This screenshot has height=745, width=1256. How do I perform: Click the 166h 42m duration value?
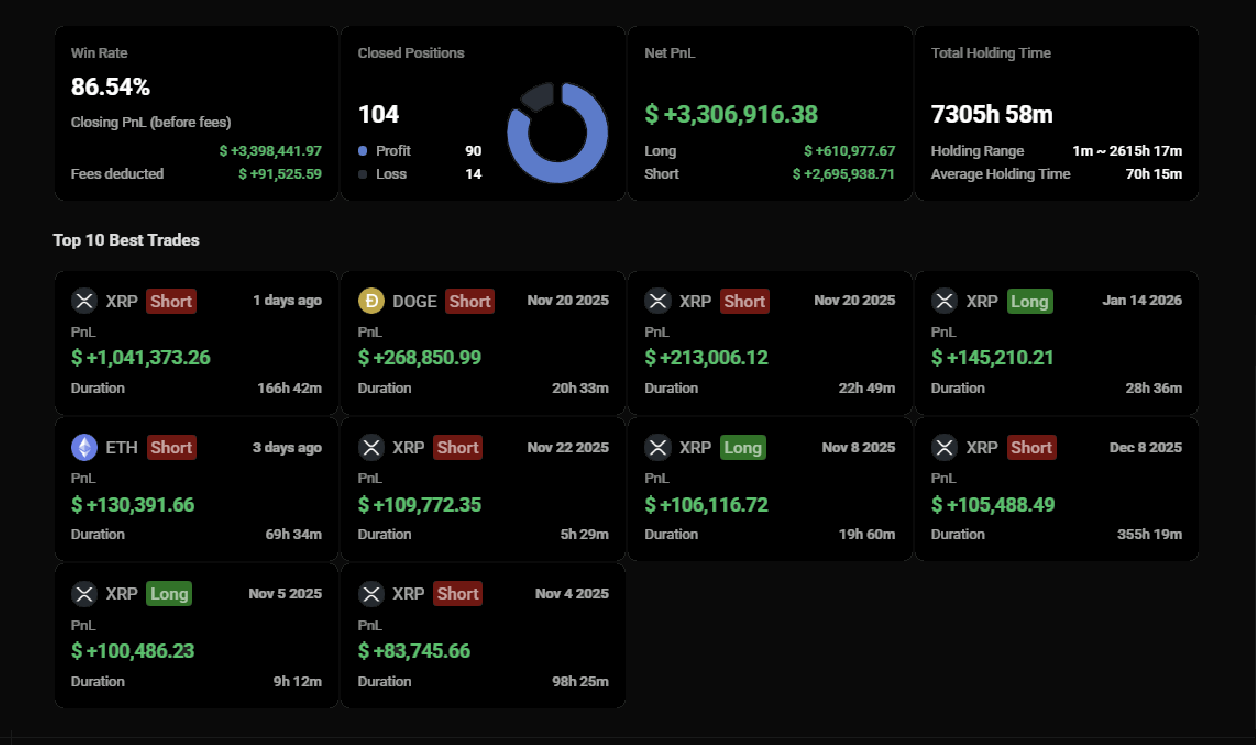point(289,388)
